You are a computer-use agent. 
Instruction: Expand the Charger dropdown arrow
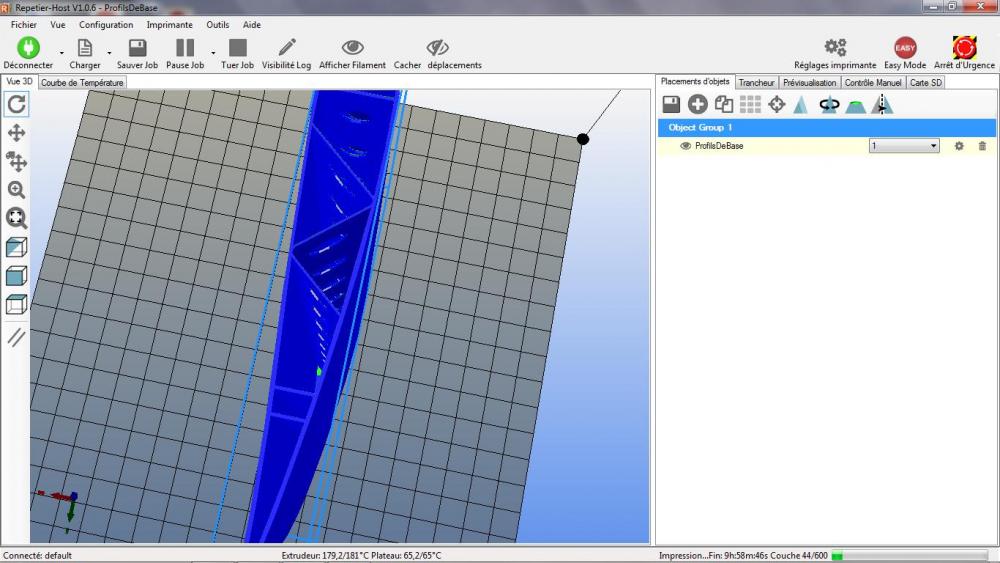point(109,52)
